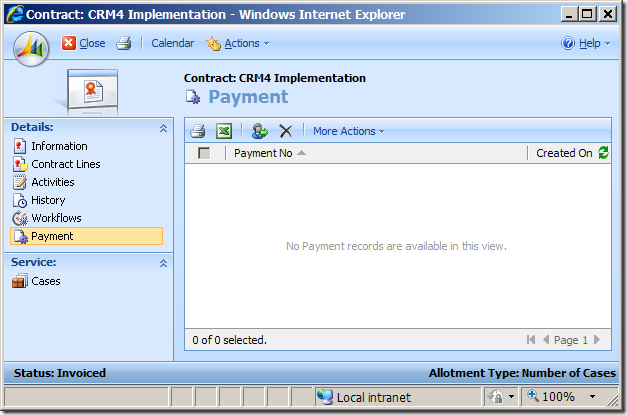Go to the previous page arrow
The height and width of the screenshot is (415, 627).
tap(546, 340)
